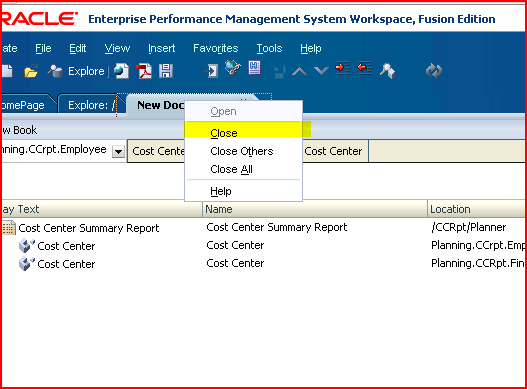Click the Move Up arrow icon

click(x=299, y=71)
